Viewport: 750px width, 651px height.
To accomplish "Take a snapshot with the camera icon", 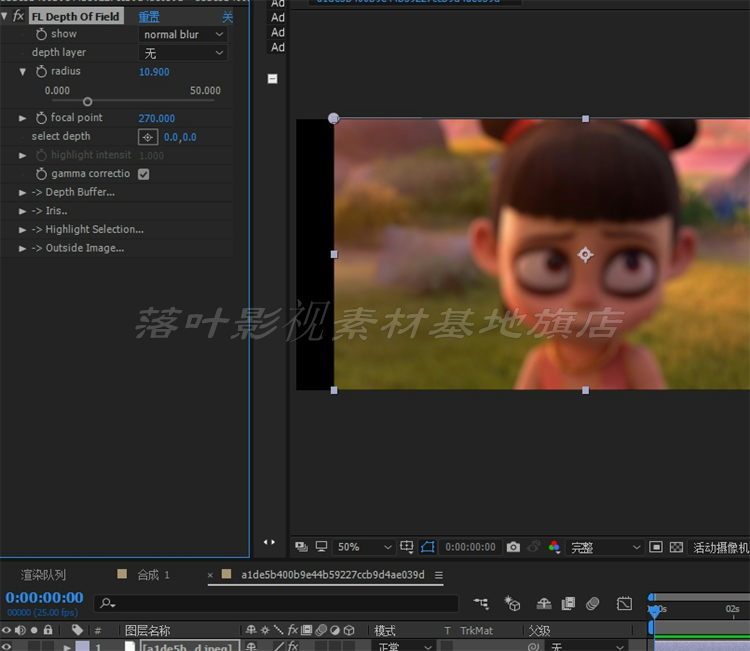I will click(513, 547).
